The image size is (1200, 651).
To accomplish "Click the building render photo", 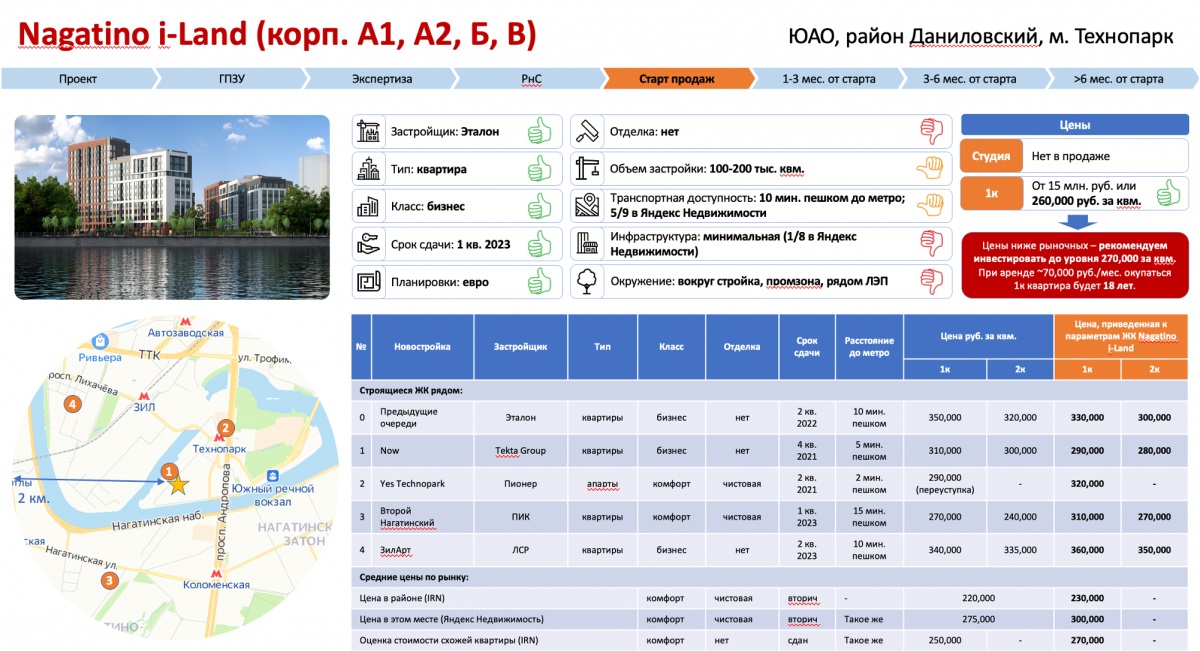I will (171, 207).
